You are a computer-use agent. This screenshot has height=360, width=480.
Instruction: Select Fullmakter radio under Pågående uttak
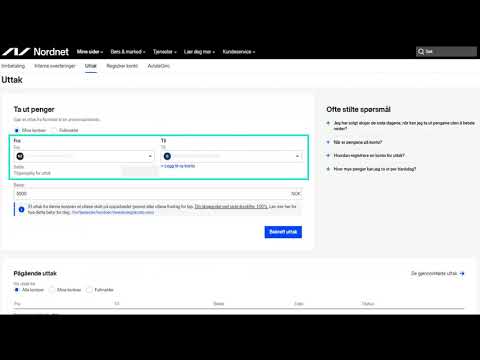click(89, 290)
